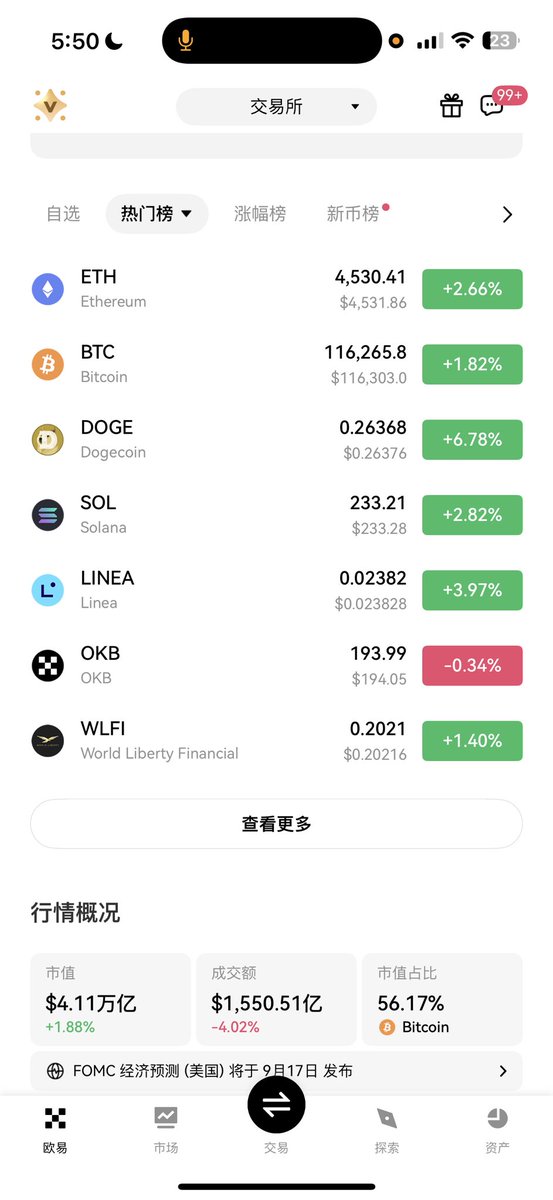Tap the gold VIP profile badge icon
The image size is (553, 1200).
coord(50,105)
